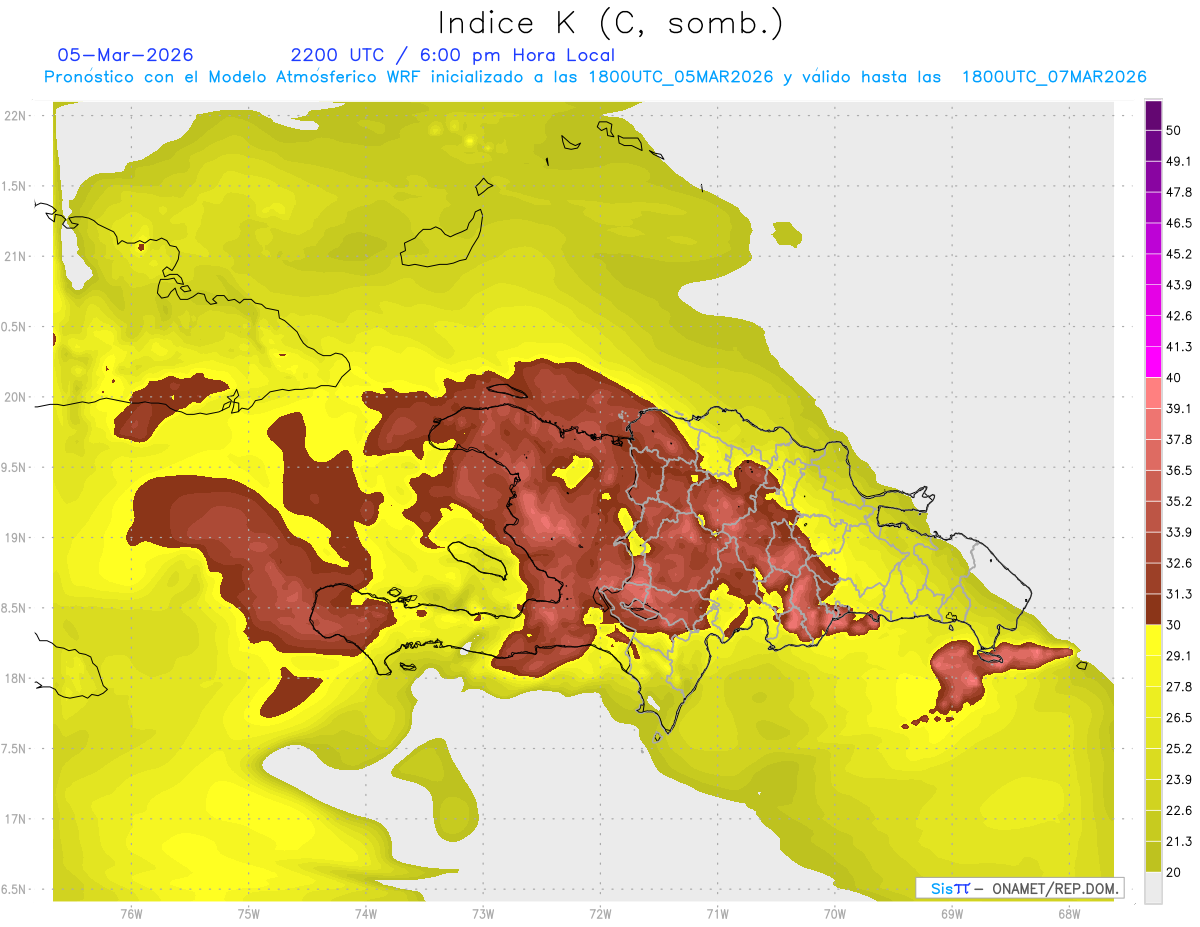Click the dark purple swatch above 50
Viewport: 1200px width, 927px height.
(x=1153, y=116)
